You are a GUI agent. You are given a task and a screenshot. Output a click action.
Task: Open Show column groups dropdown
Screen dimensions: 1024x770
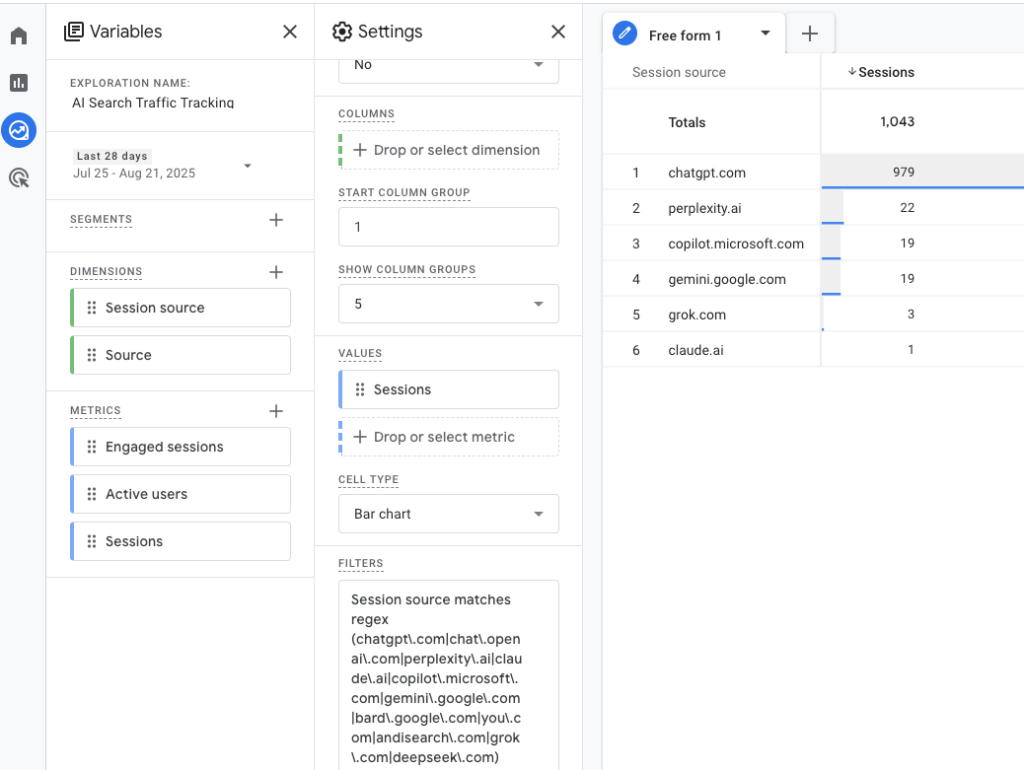click(449, 304)
